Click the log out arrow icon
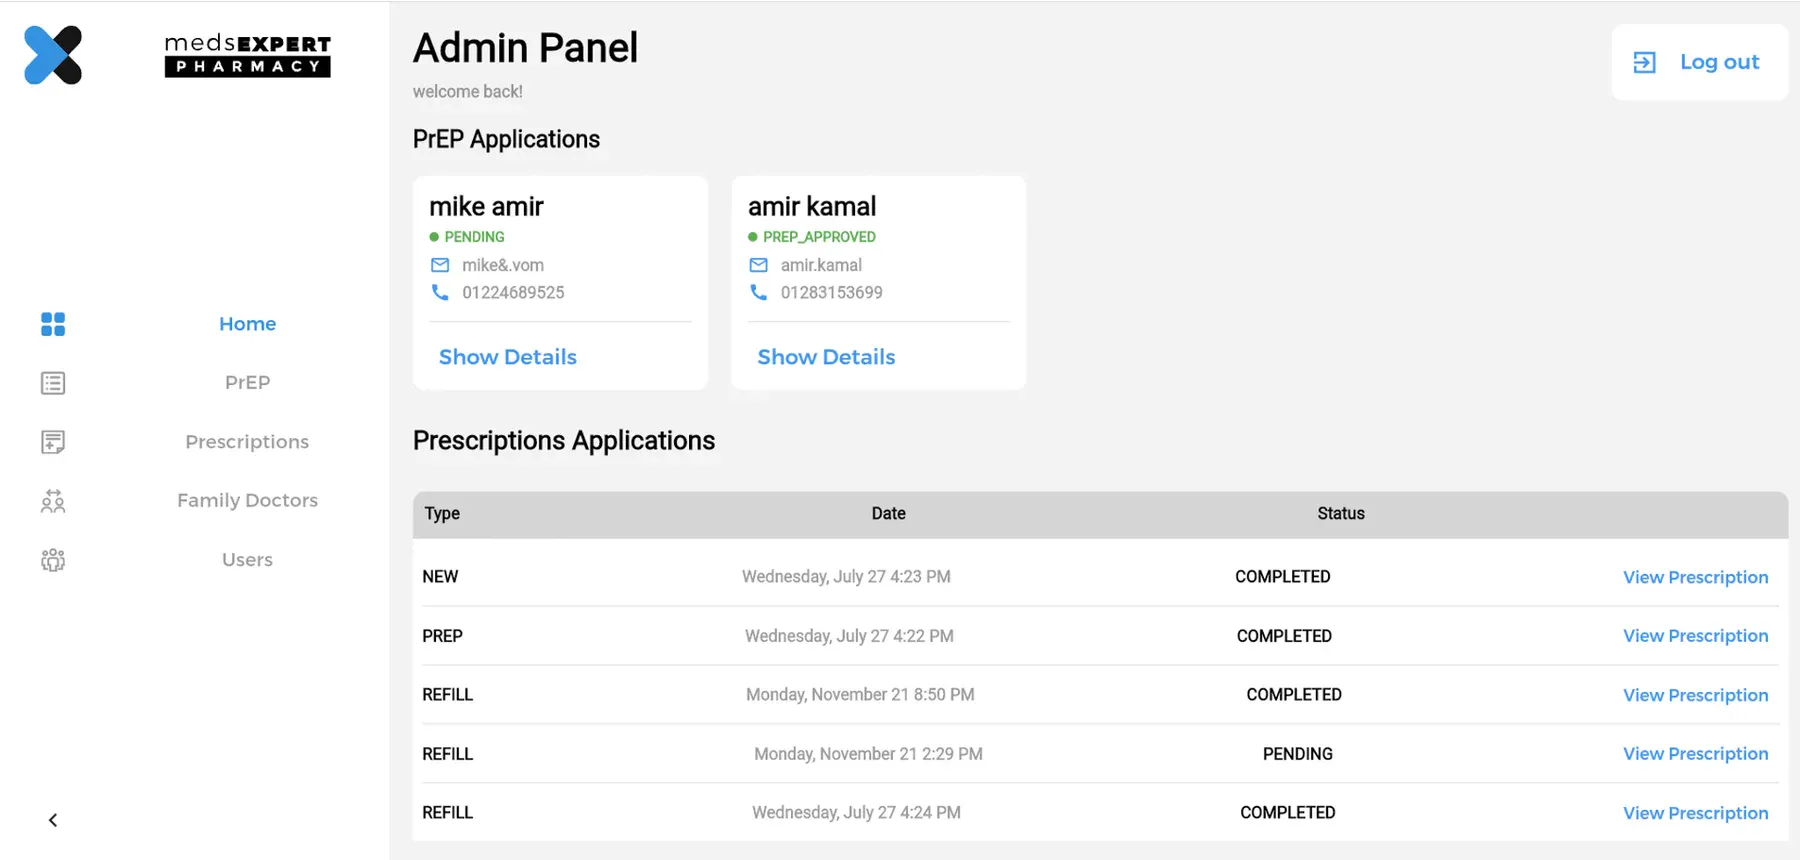 1644,62
